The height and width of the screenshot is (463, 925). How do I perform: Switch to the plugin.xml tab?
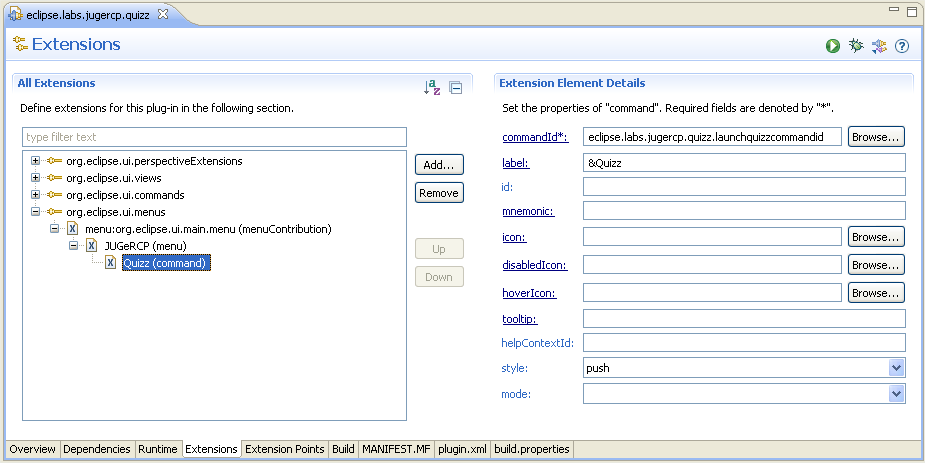[462, 450]
